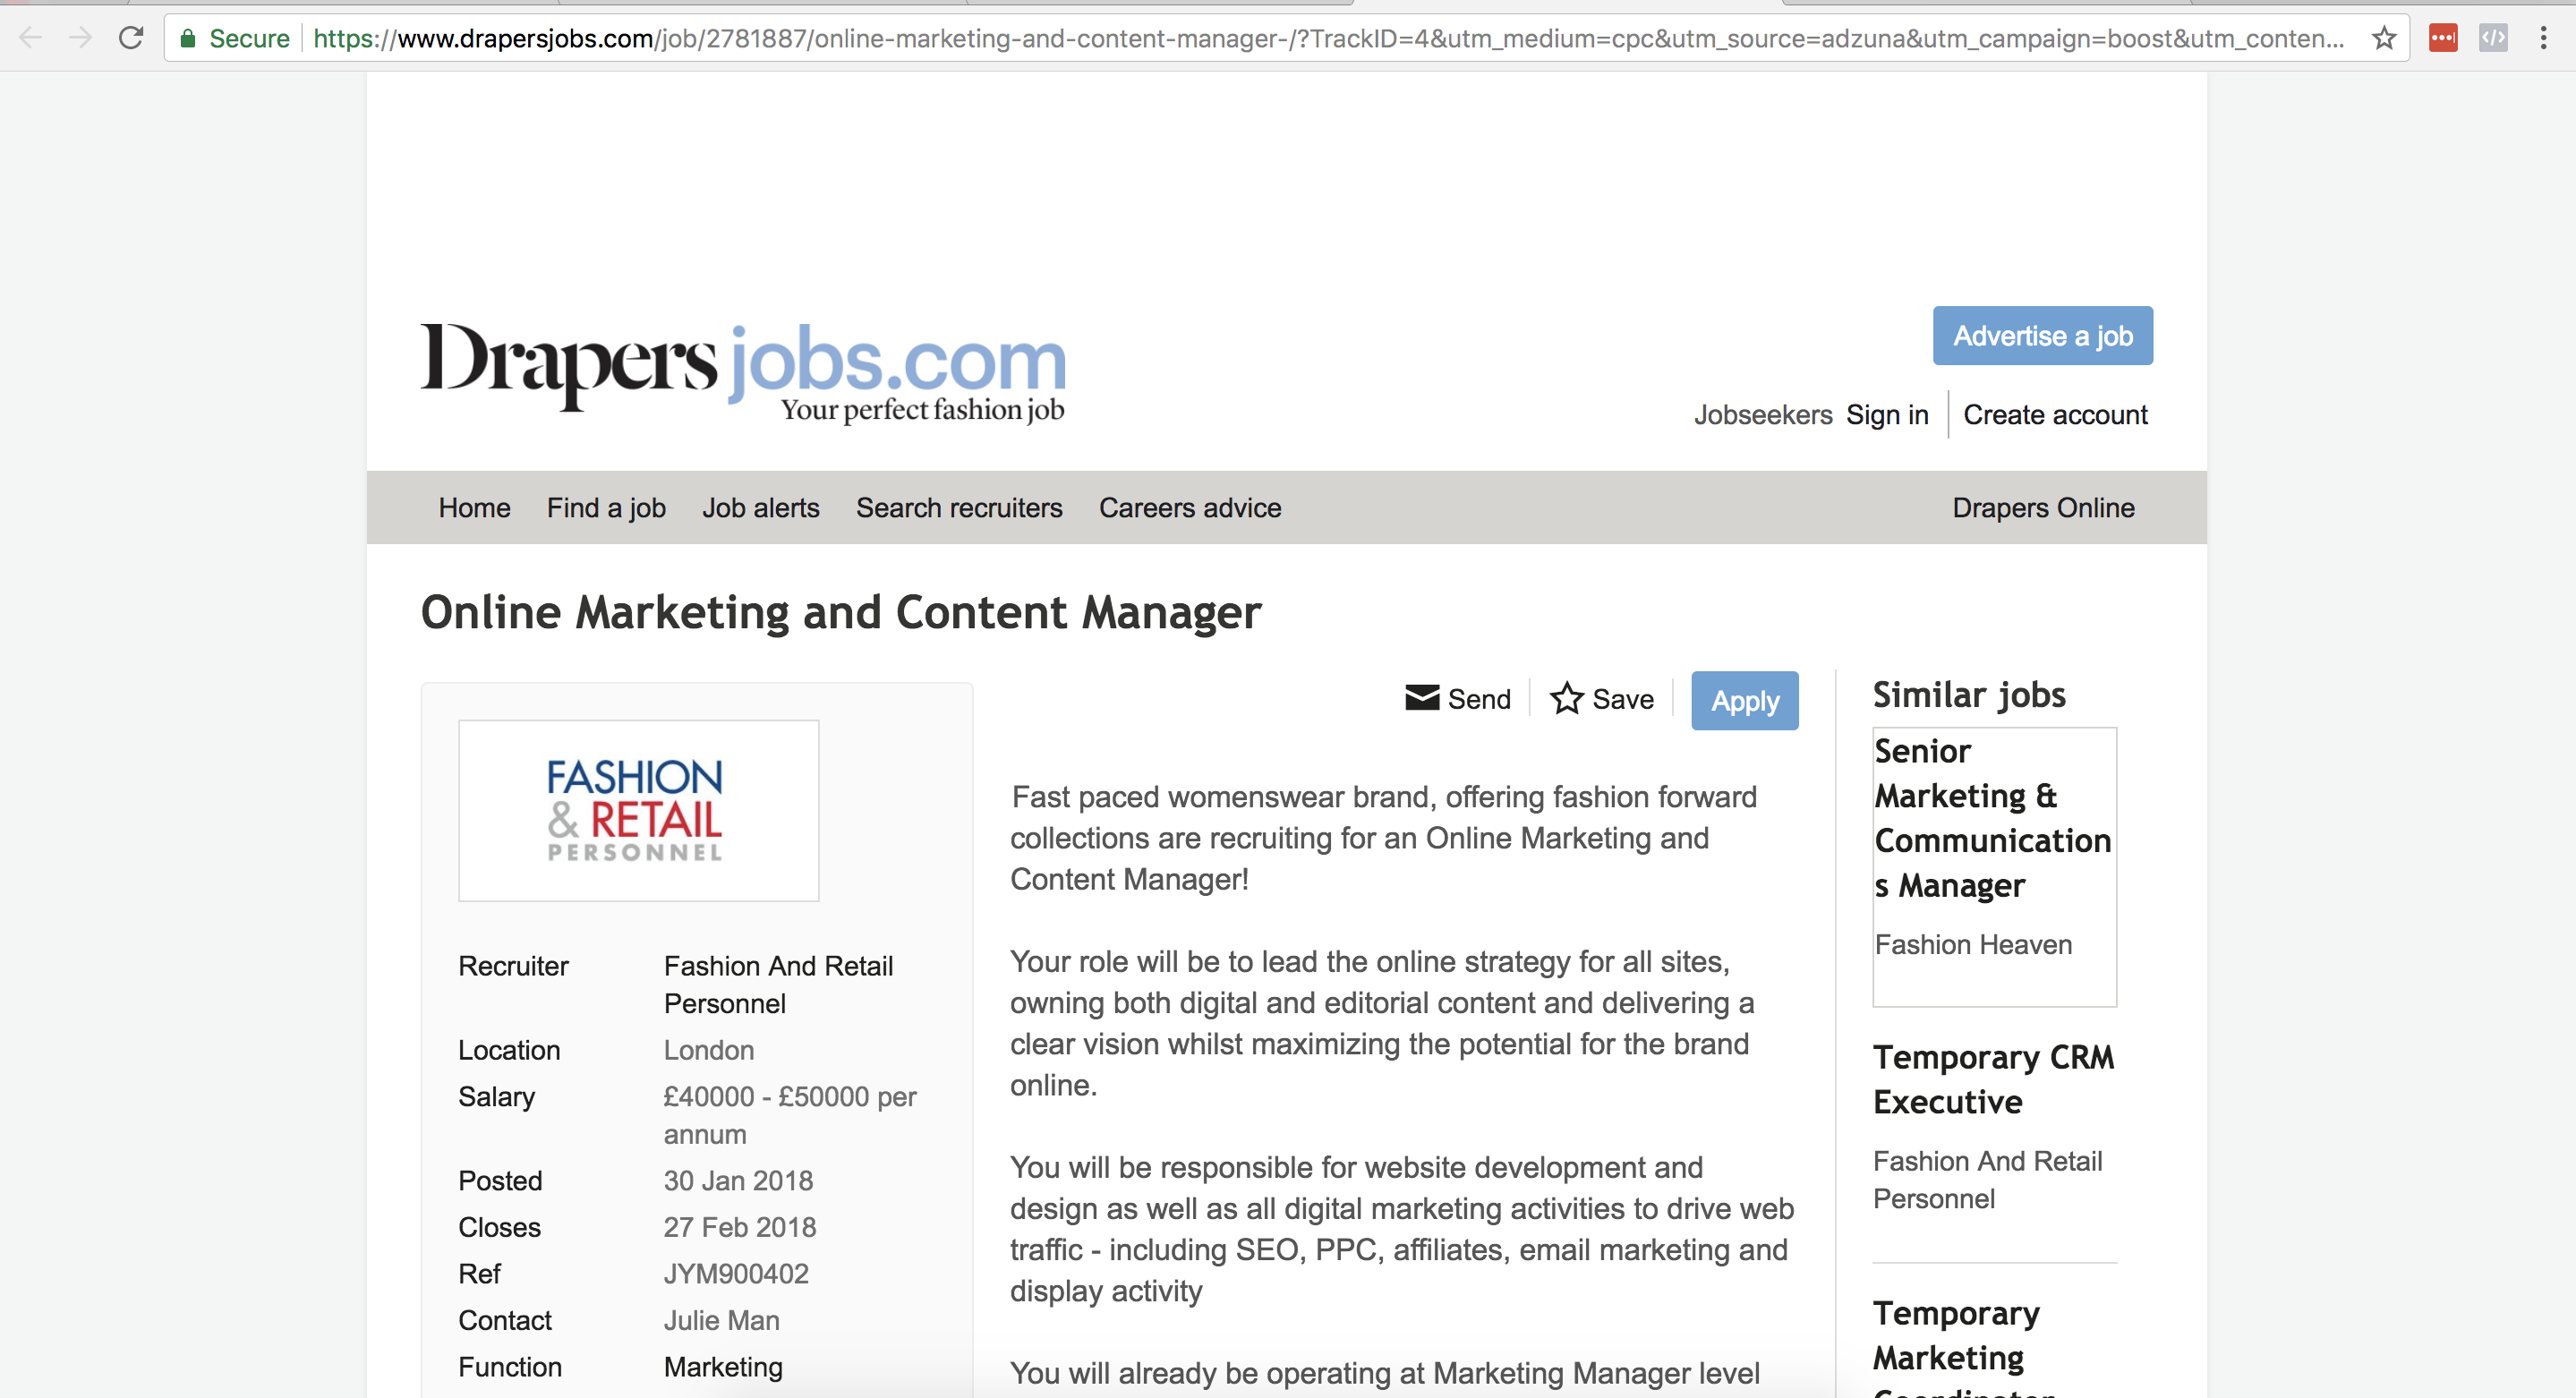Open the red extension icon in toolbar
Screen dimensions: 2576x1398
click(2443, 38)
